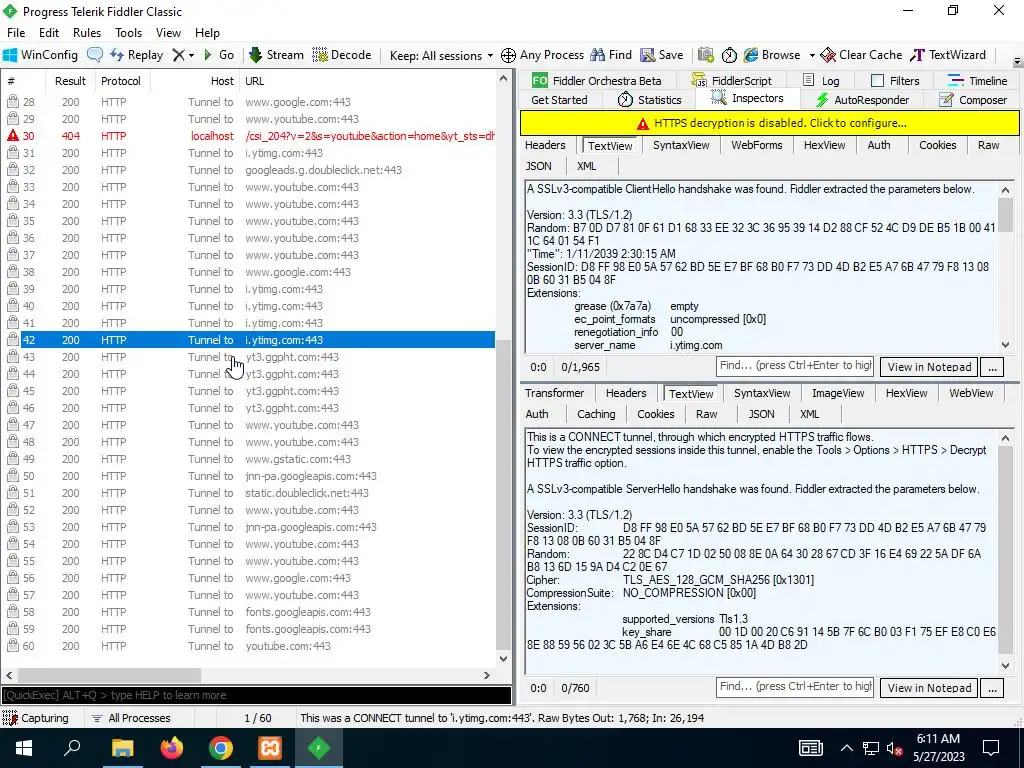Open the Keep: All sessions dropdown
The width and height of the screenshot is (1024, 768).
pyautogui.click(x=441, y=56)
